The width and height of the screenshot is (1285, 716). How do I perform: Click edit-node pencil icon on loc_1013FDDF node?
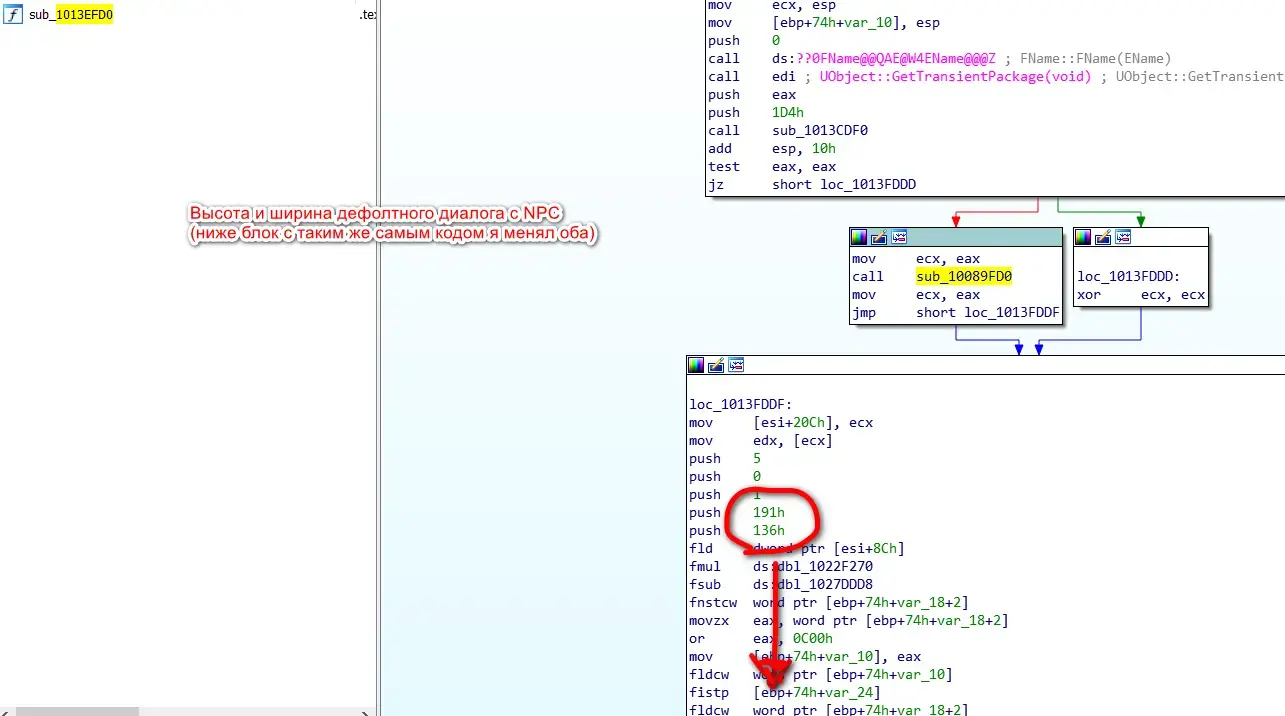[716, 365]
